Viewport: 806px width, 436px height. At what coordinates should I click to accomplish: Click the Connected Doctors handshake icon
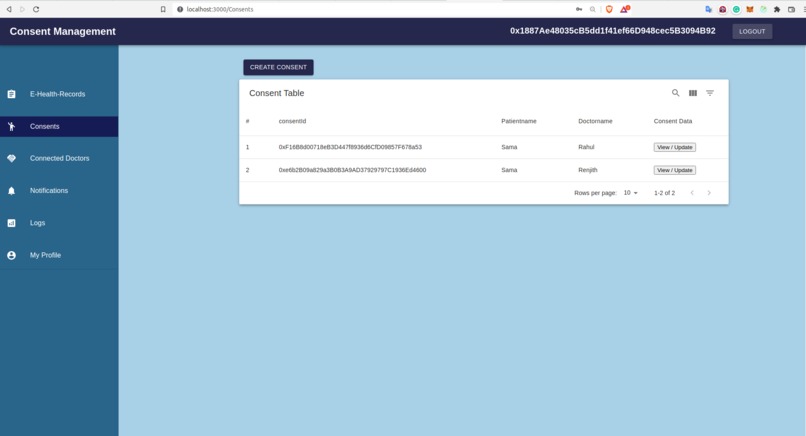point(11,158)
